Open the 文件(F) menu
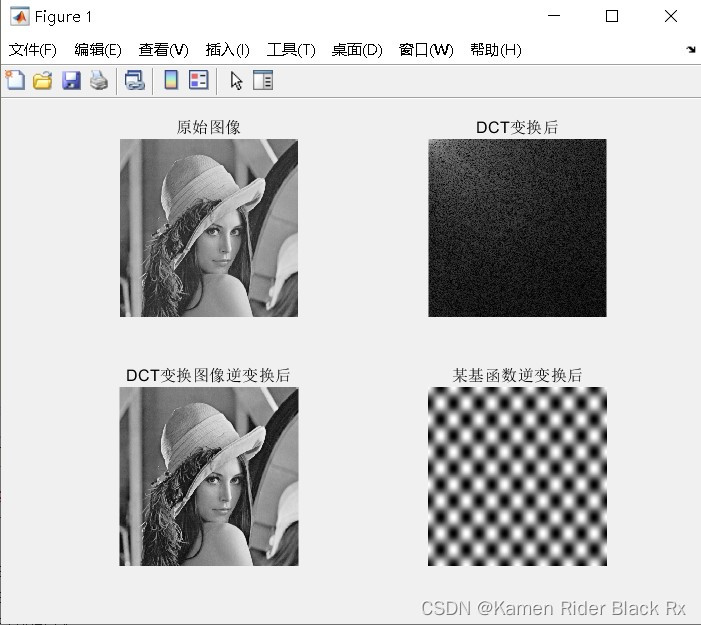 point(33,50)
